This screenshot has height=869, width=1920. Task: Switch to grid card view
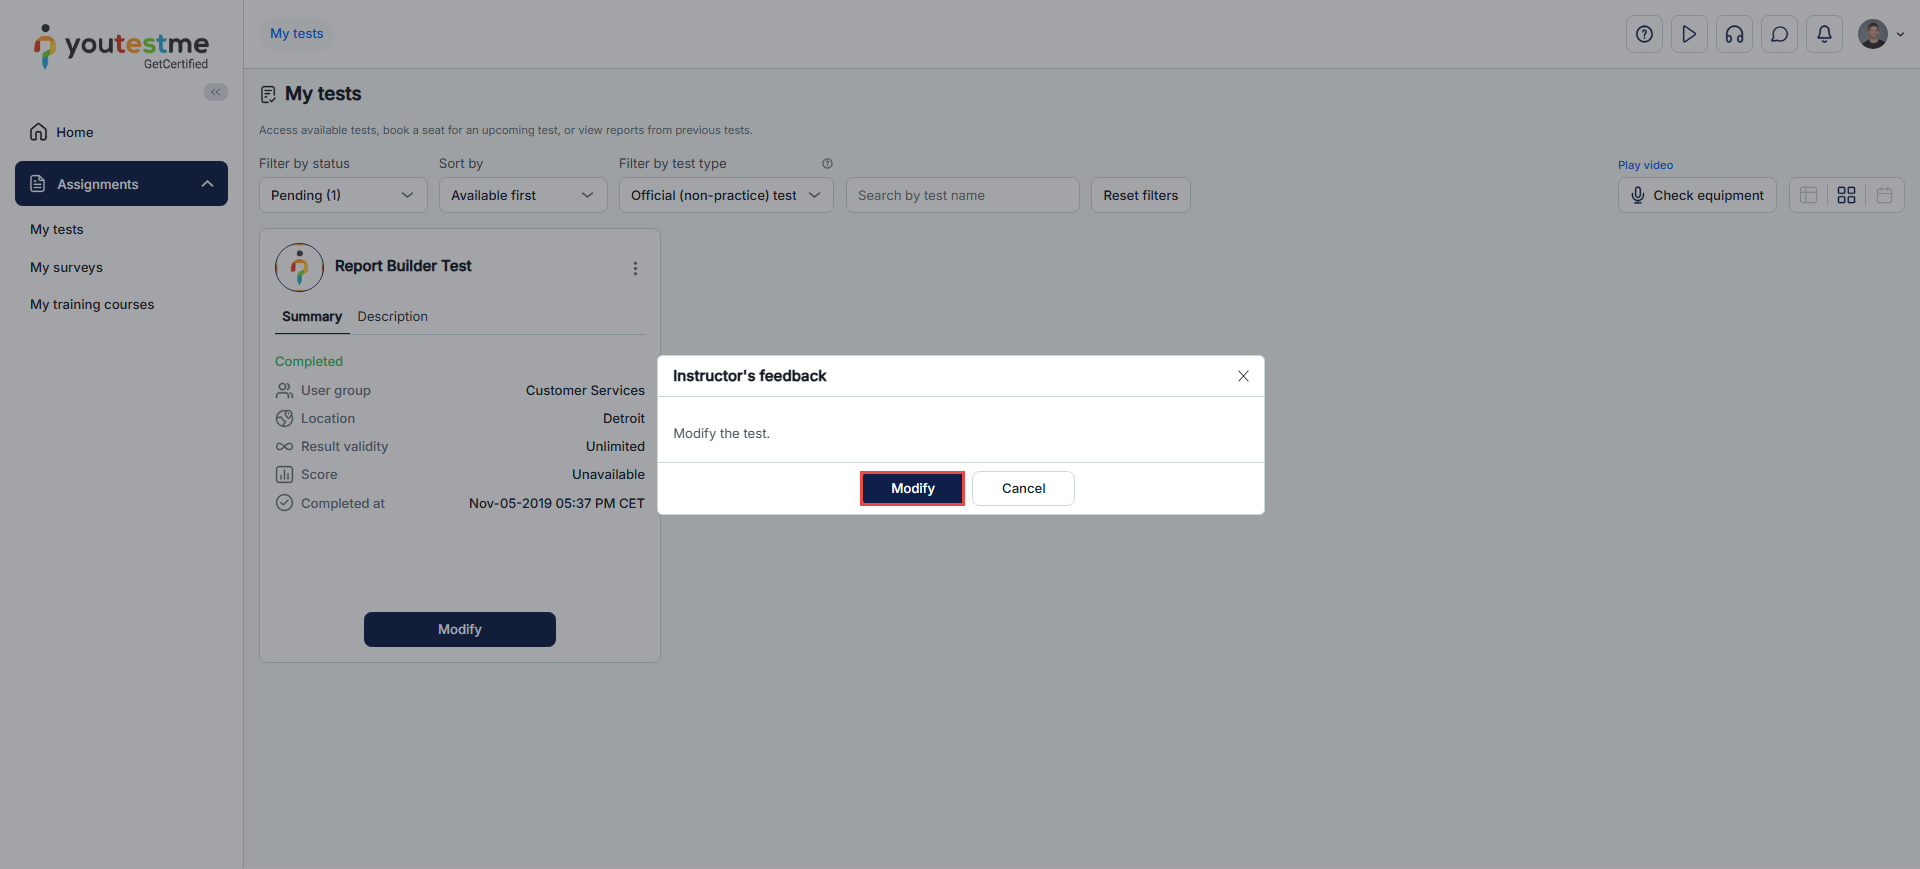[x=1846, y=195]
